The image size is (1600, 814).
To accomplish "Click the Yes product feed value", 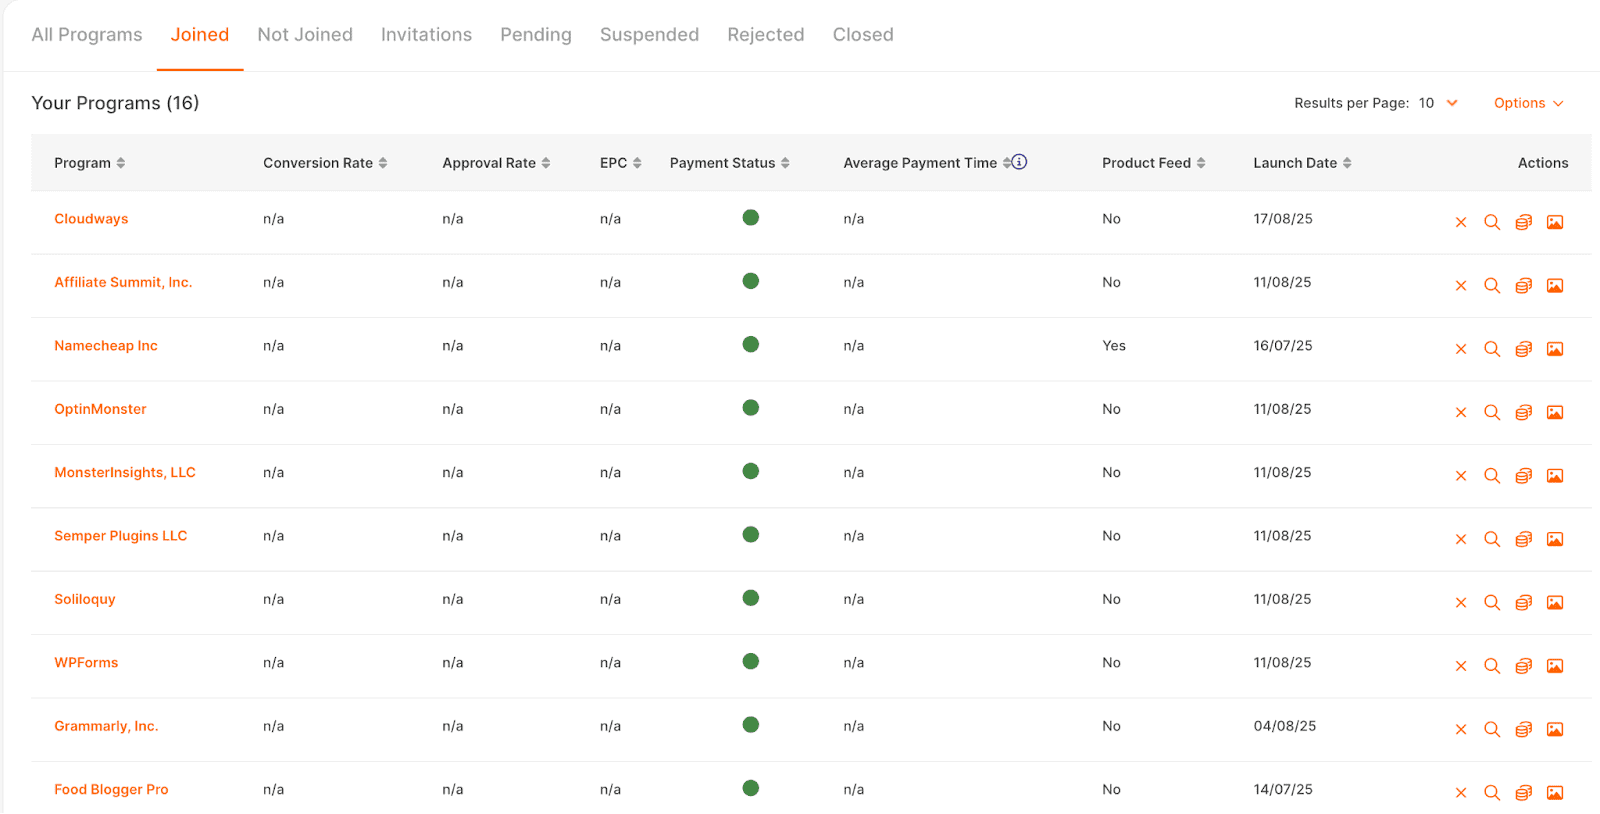I will 1114,346.
